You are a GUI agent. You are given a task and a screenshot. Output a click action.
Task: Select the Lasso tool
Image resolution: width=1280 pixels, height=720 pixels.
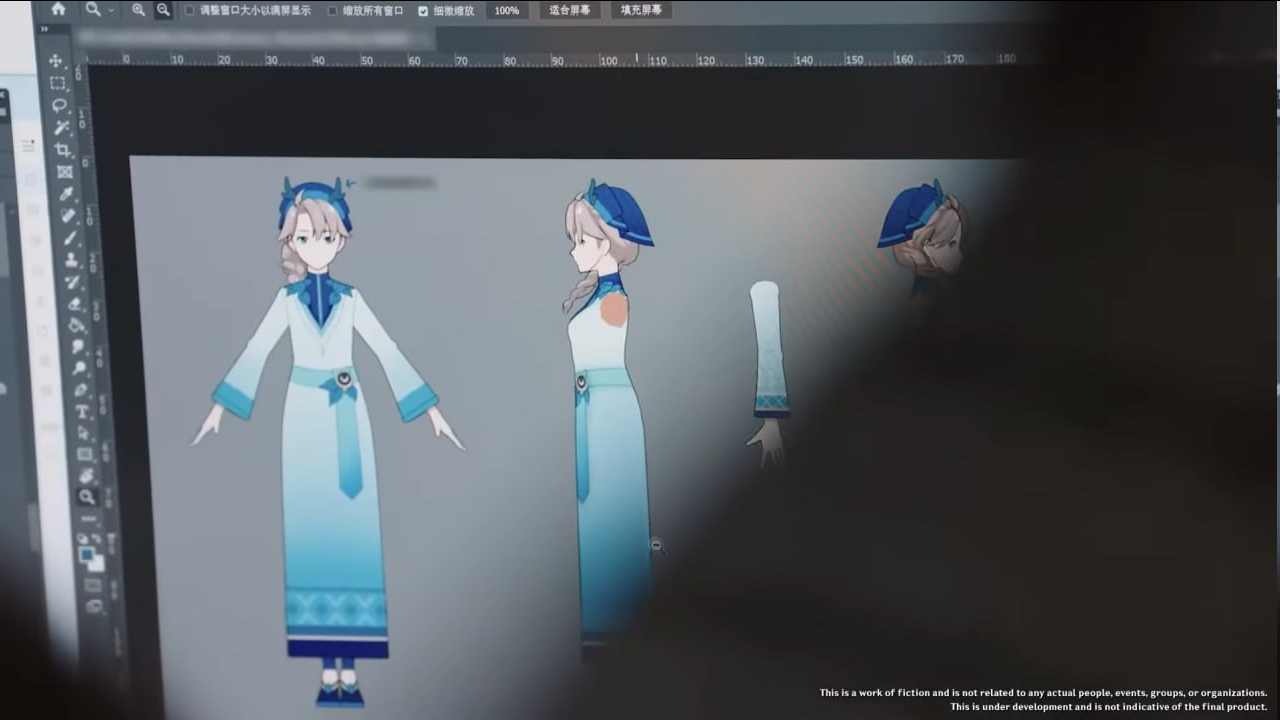(x=59, y=105)
